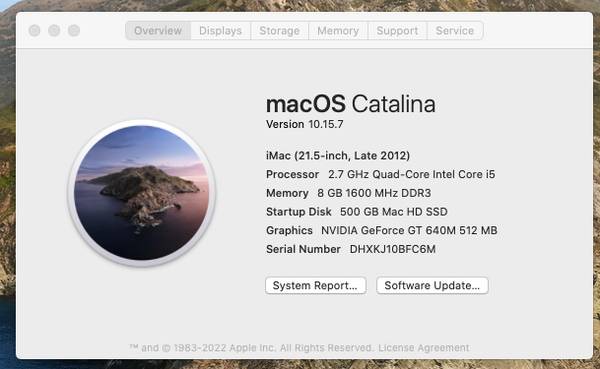Screen dimensions: 600x369
Task: Open the License Agreement link
Action: pyautogui.click(x=424, y=348)
